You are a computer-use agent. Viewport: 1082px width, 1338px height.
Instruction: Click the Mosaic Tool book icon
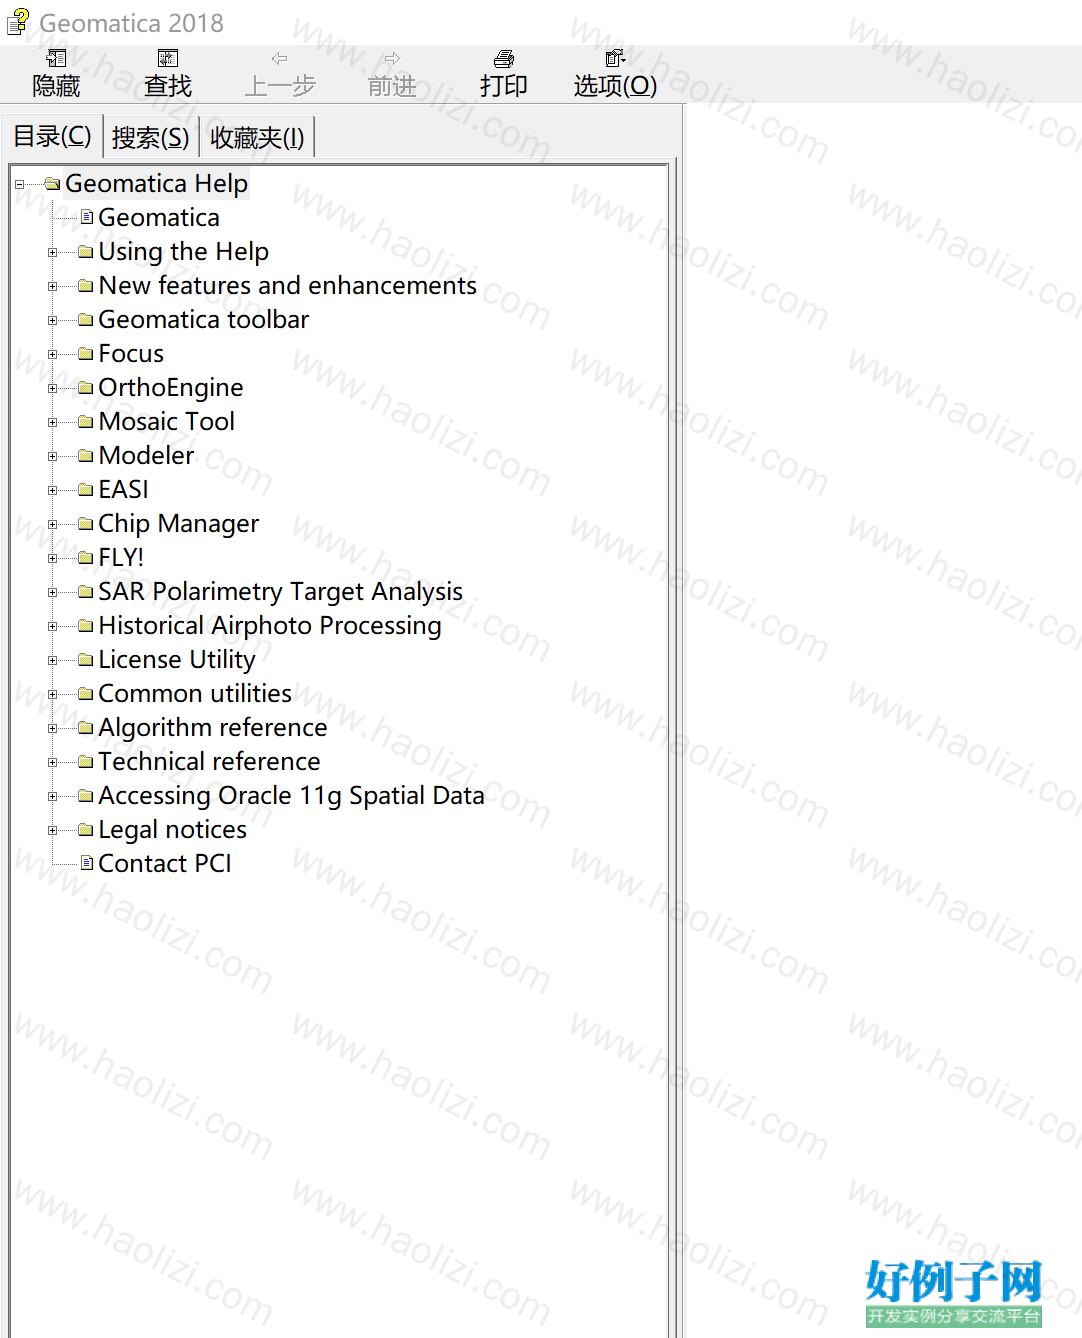(86, 422)
